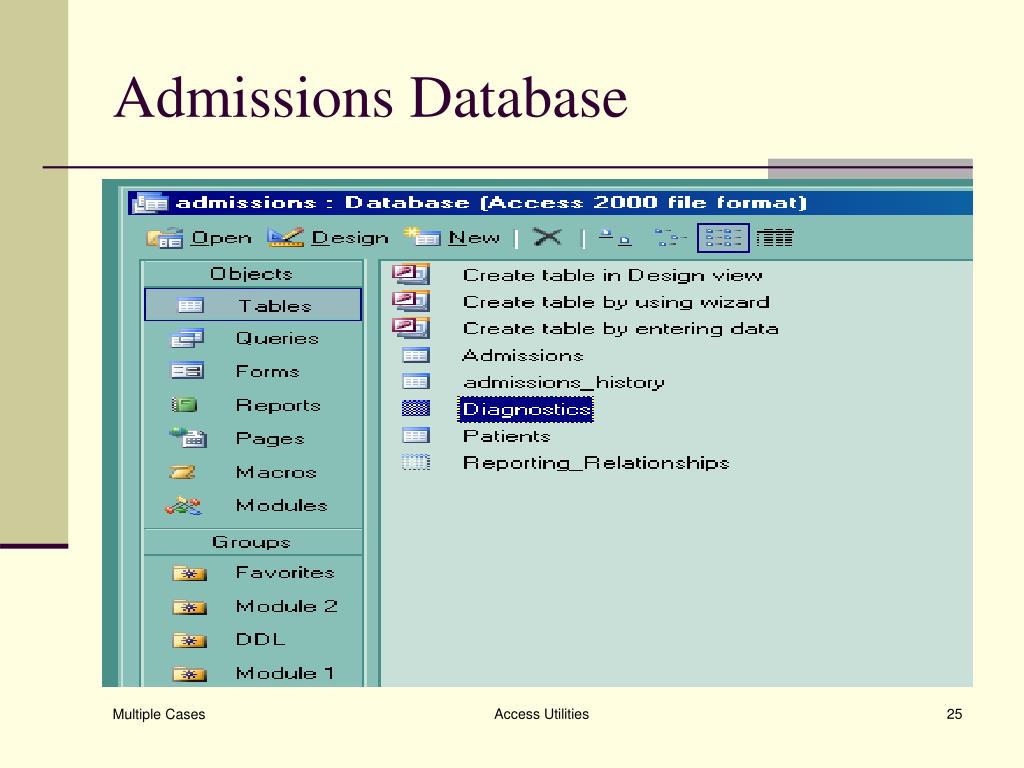The image size is (1024, 768).
Task: Select Forms in Objects pane
Action: (x=253, y=371)
